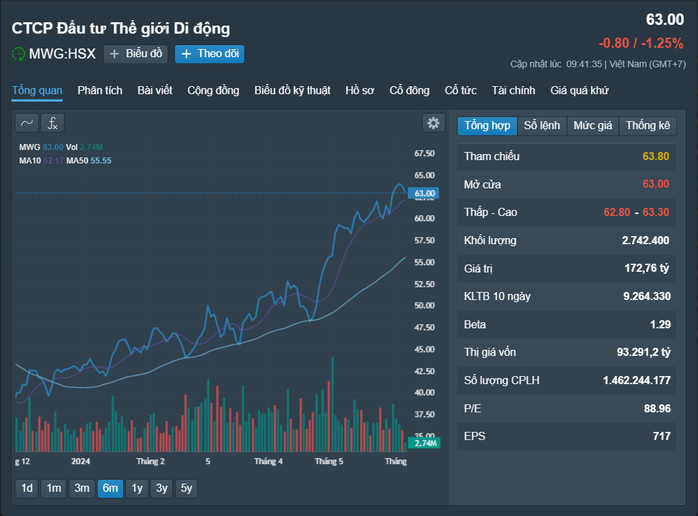Open the Hồ sơ tab
The image size is (698, 516).
(x=360, y=90)
